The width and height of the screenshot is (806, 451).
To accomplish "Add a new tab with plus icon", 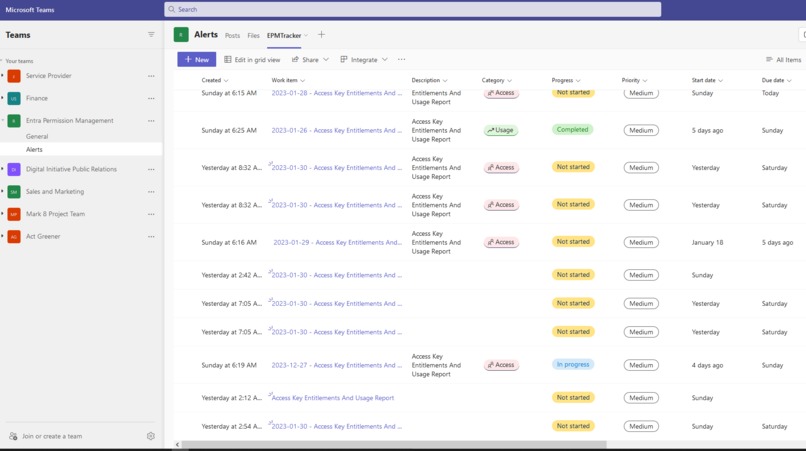I will point(321,34).
